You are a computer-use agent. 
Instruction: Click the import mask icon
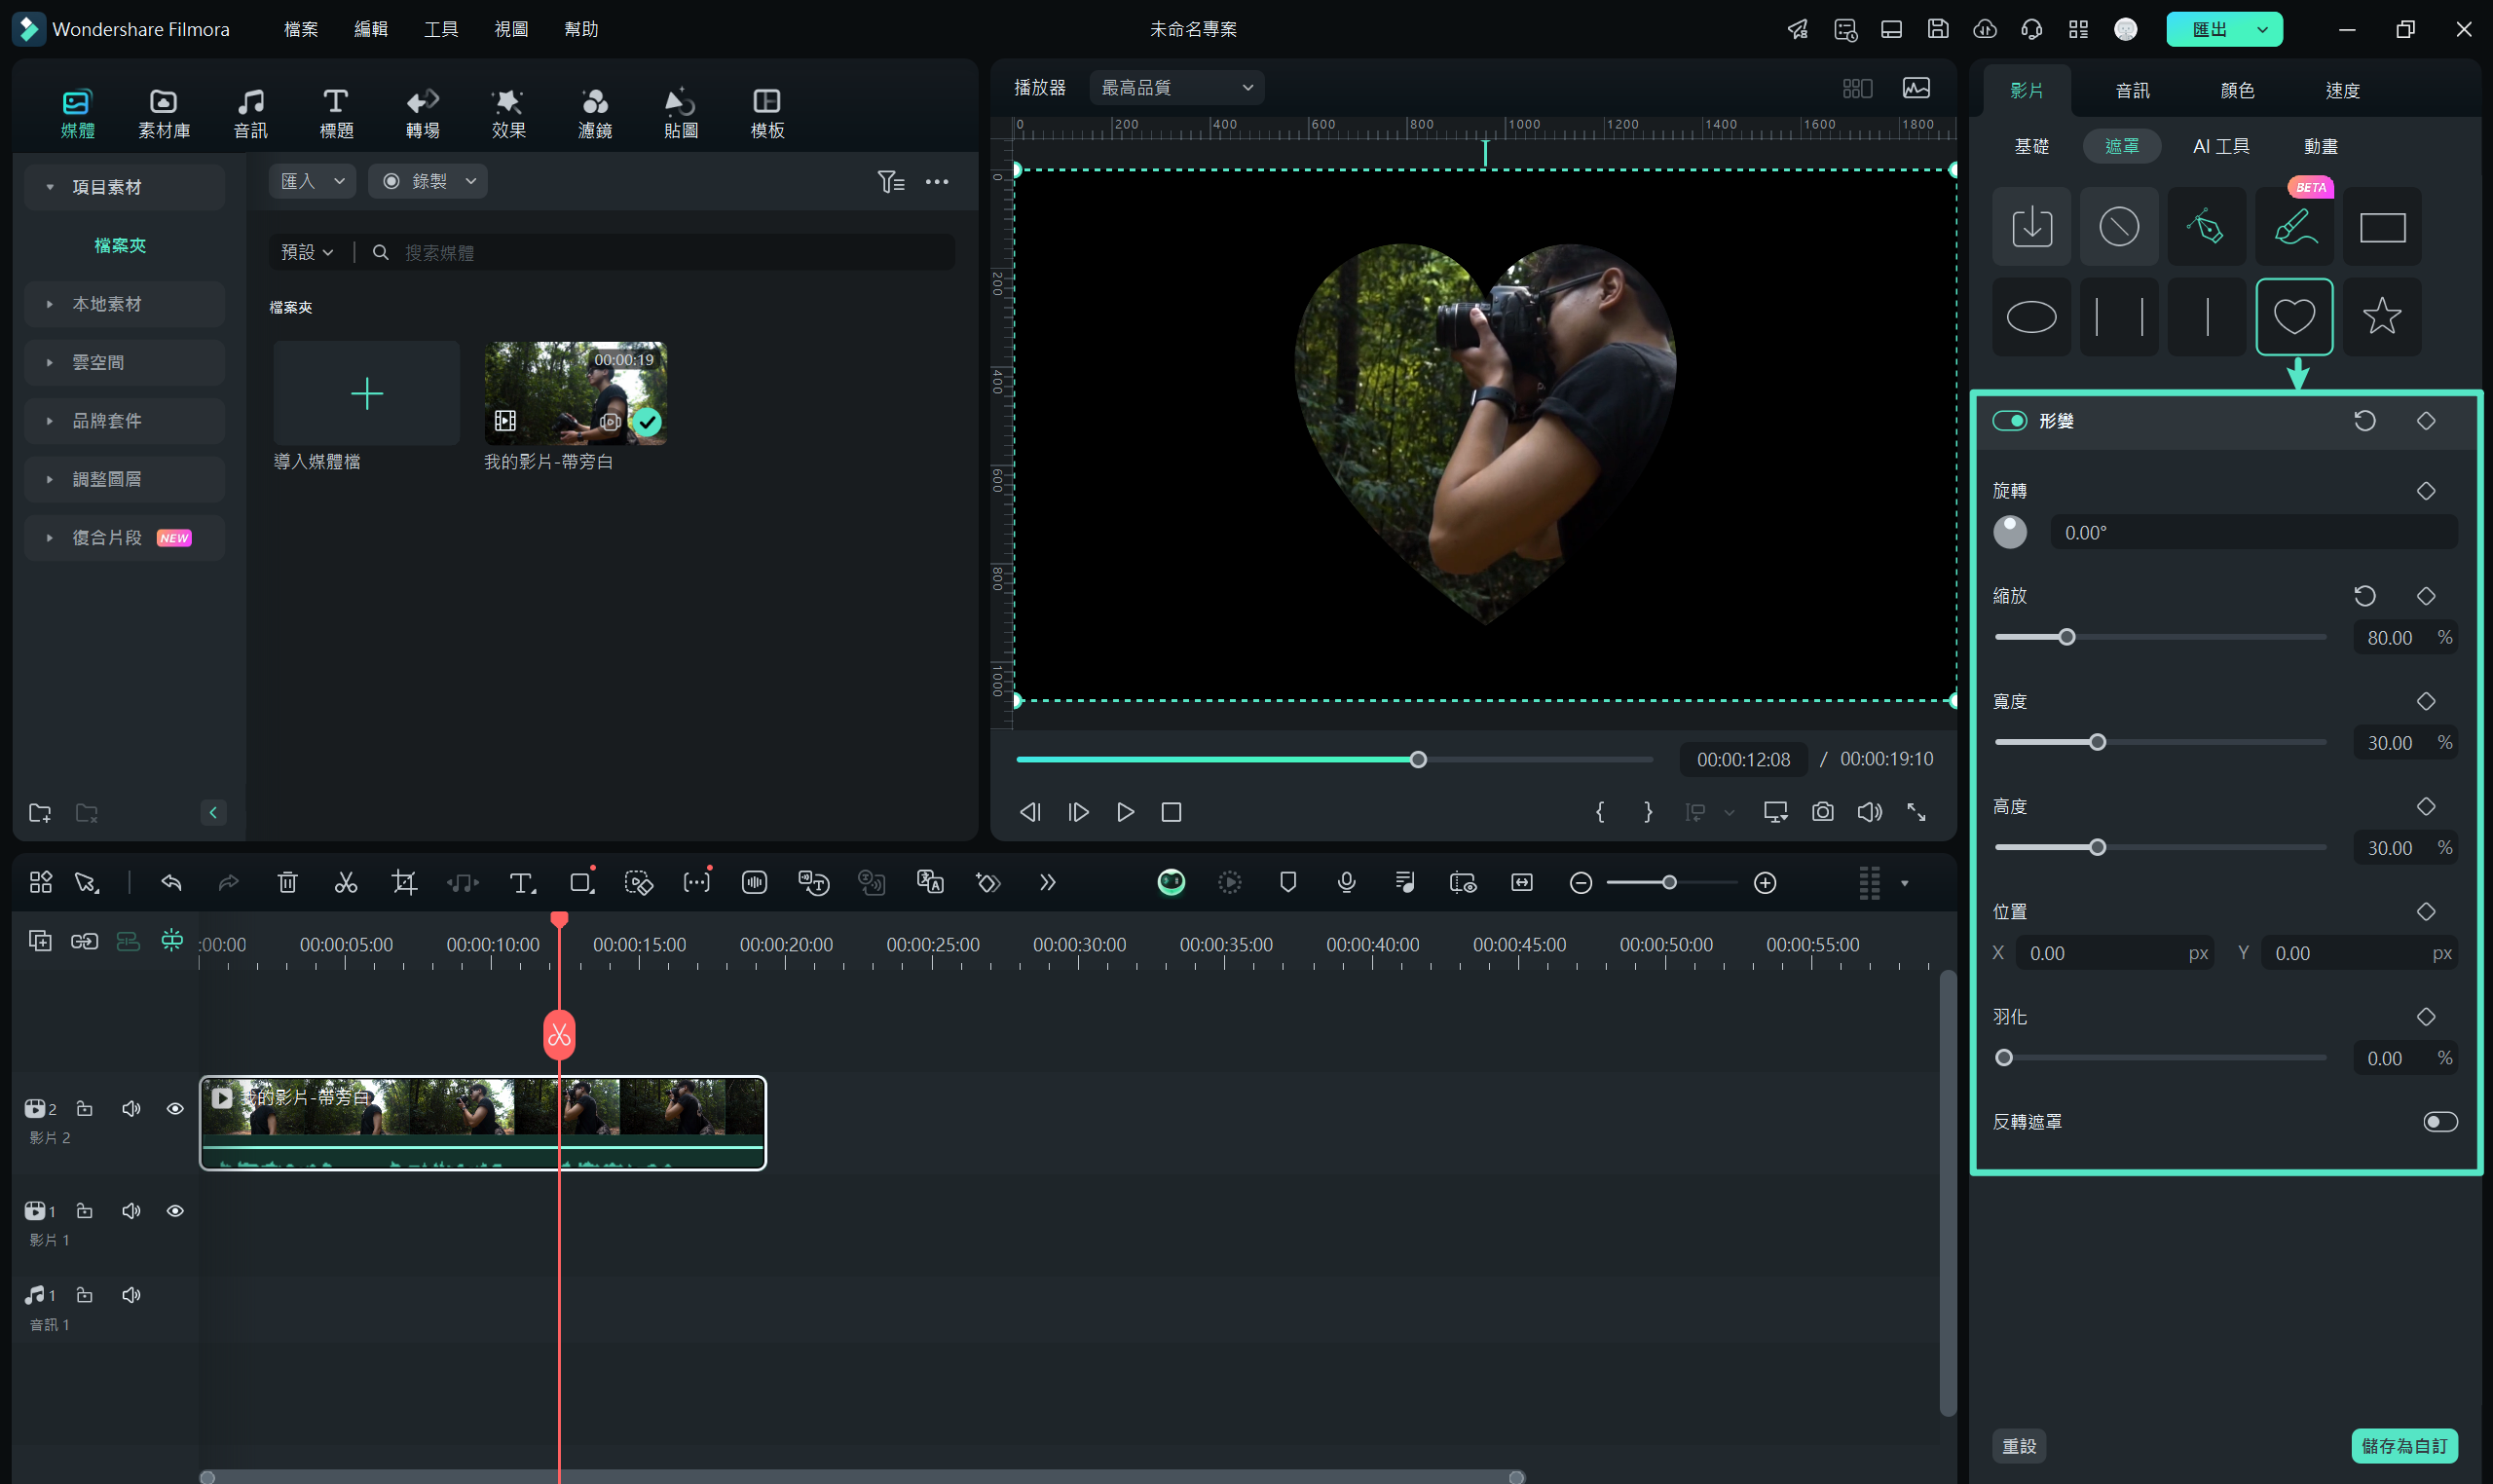coord(2031,227)
